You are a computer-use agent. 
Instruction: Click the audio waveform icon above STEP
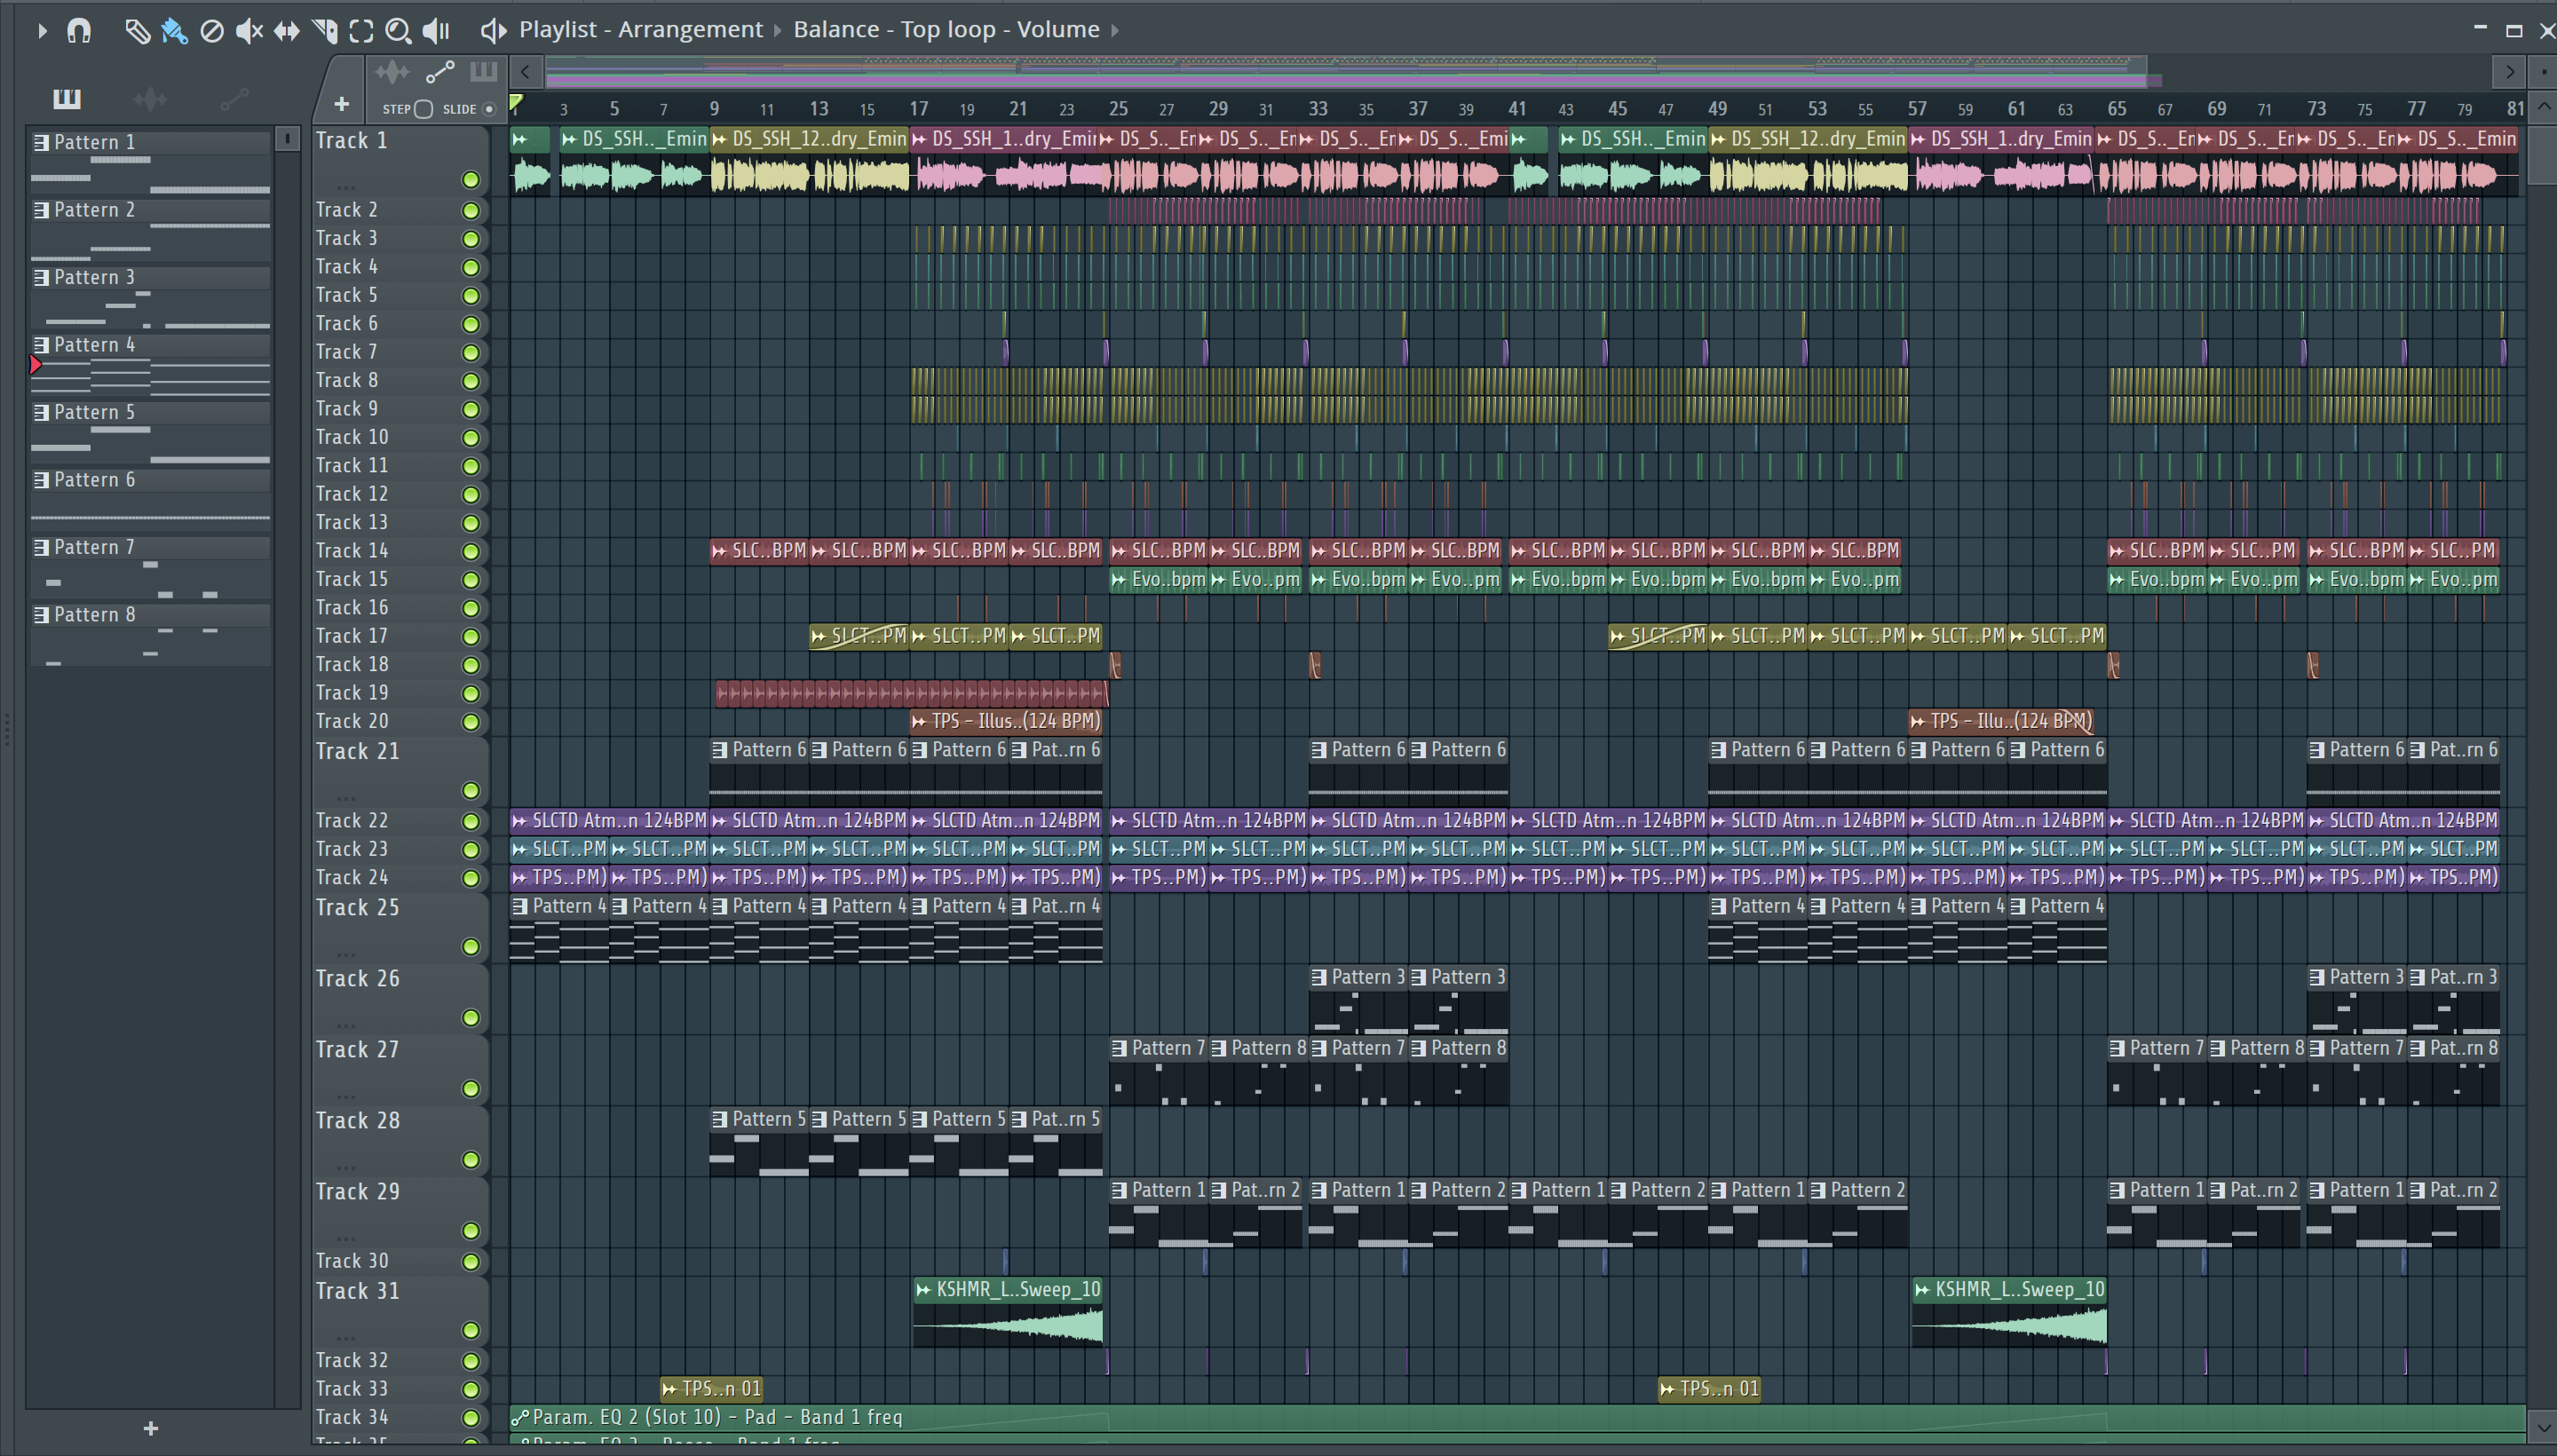(392, 72)
